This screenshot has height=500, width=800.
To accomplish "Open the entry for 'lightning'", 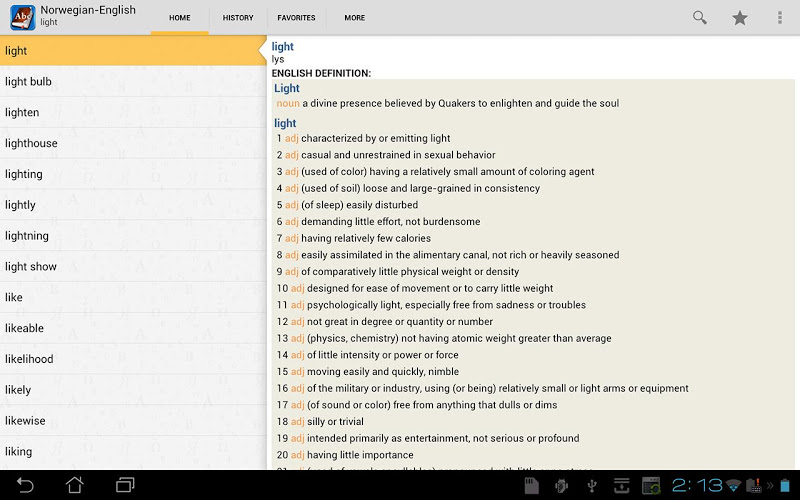I will [x=27, y=236].
